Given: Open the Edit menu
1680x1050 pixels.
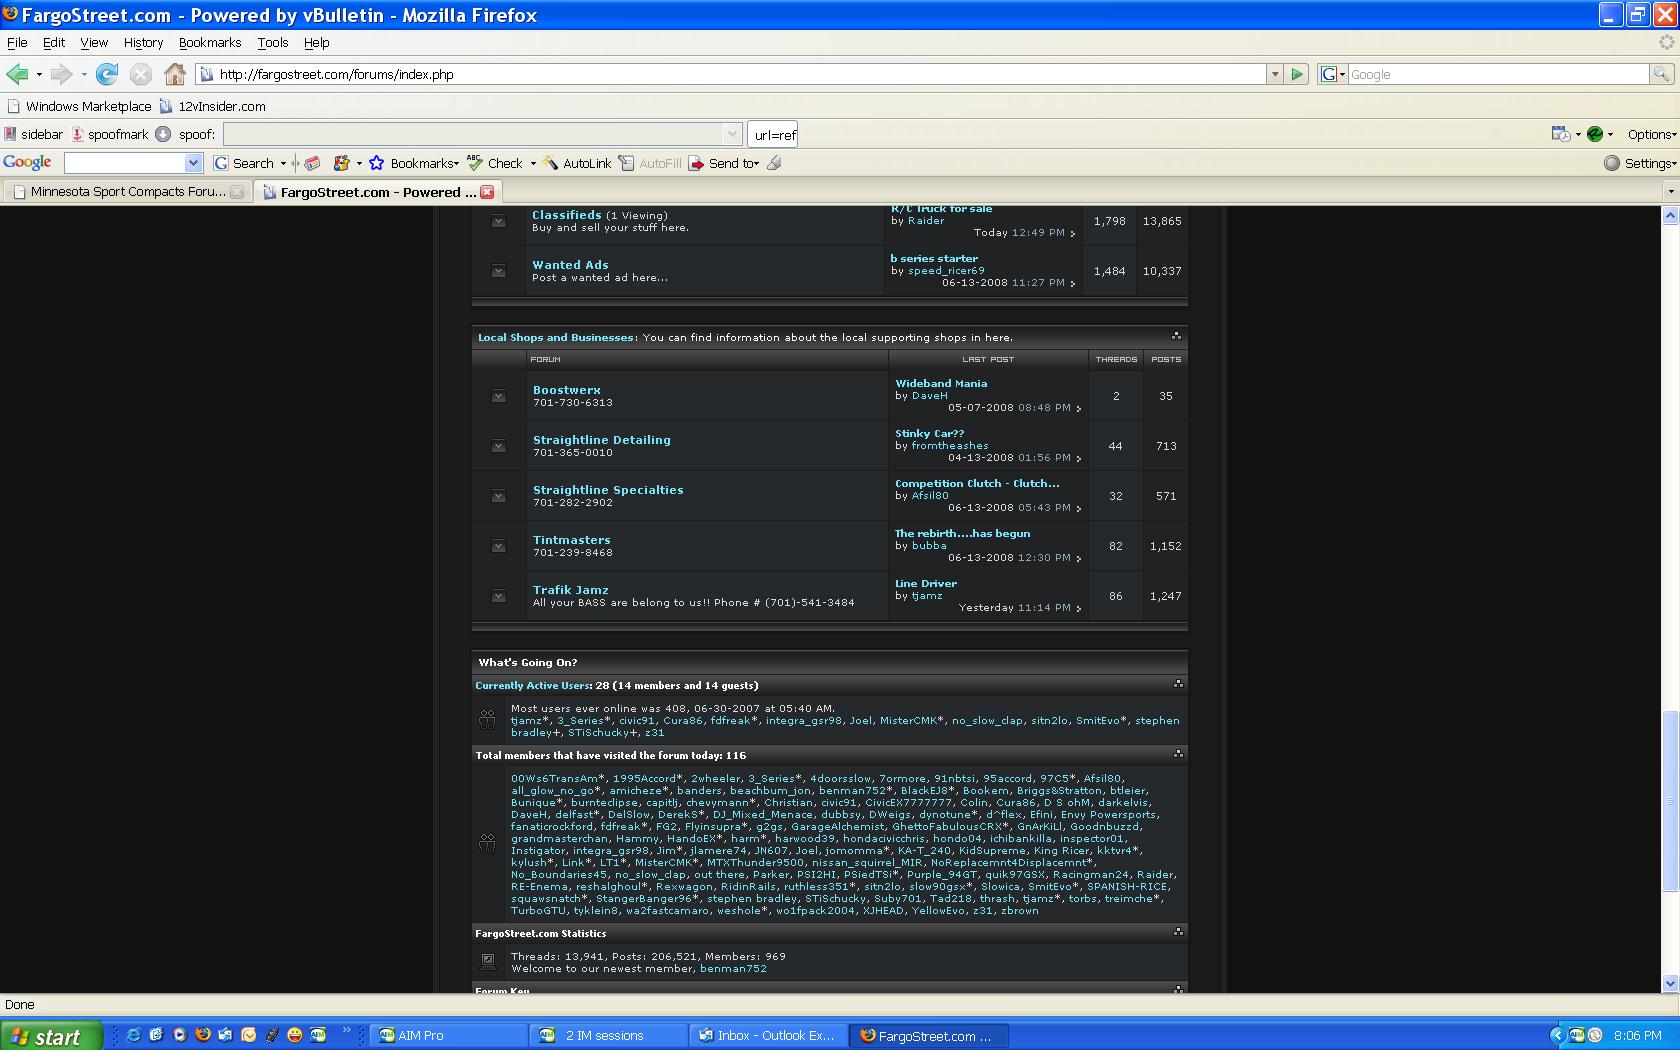Looking at the screenshot, I should point(54,43).
